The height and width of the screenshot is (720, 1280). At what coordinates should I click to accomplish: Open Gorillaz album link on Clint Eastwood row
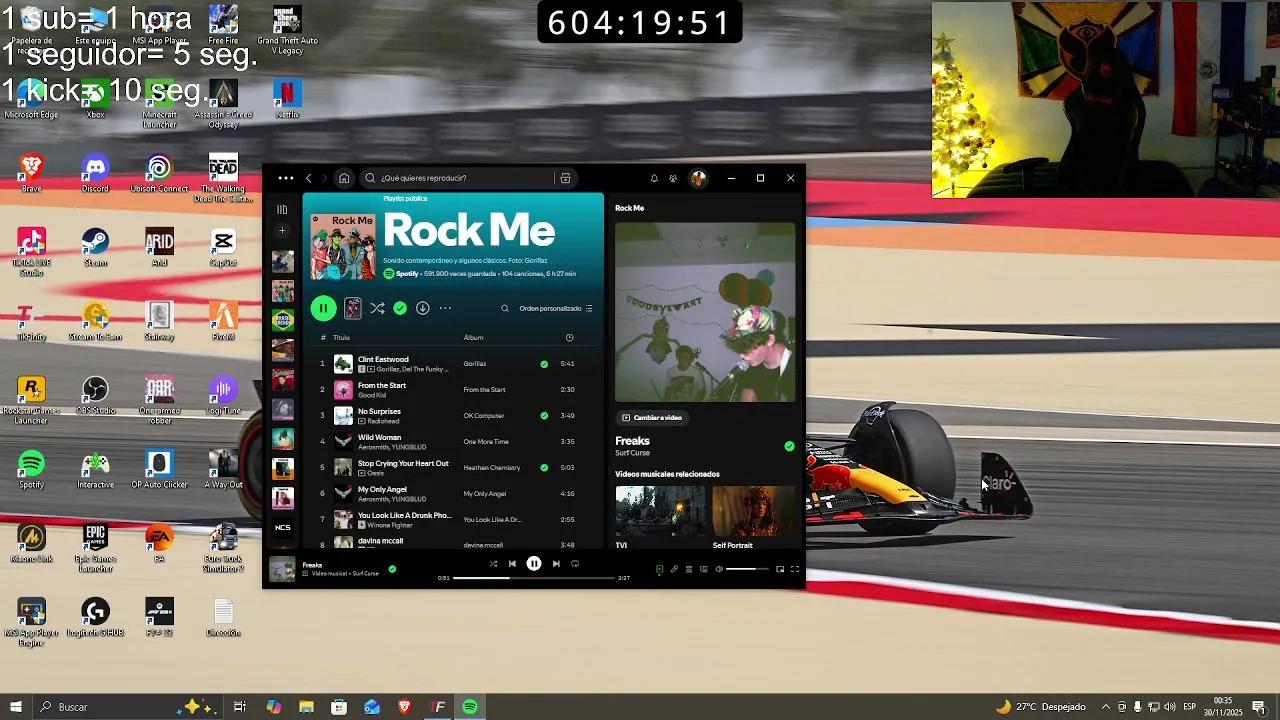point(475,364)
